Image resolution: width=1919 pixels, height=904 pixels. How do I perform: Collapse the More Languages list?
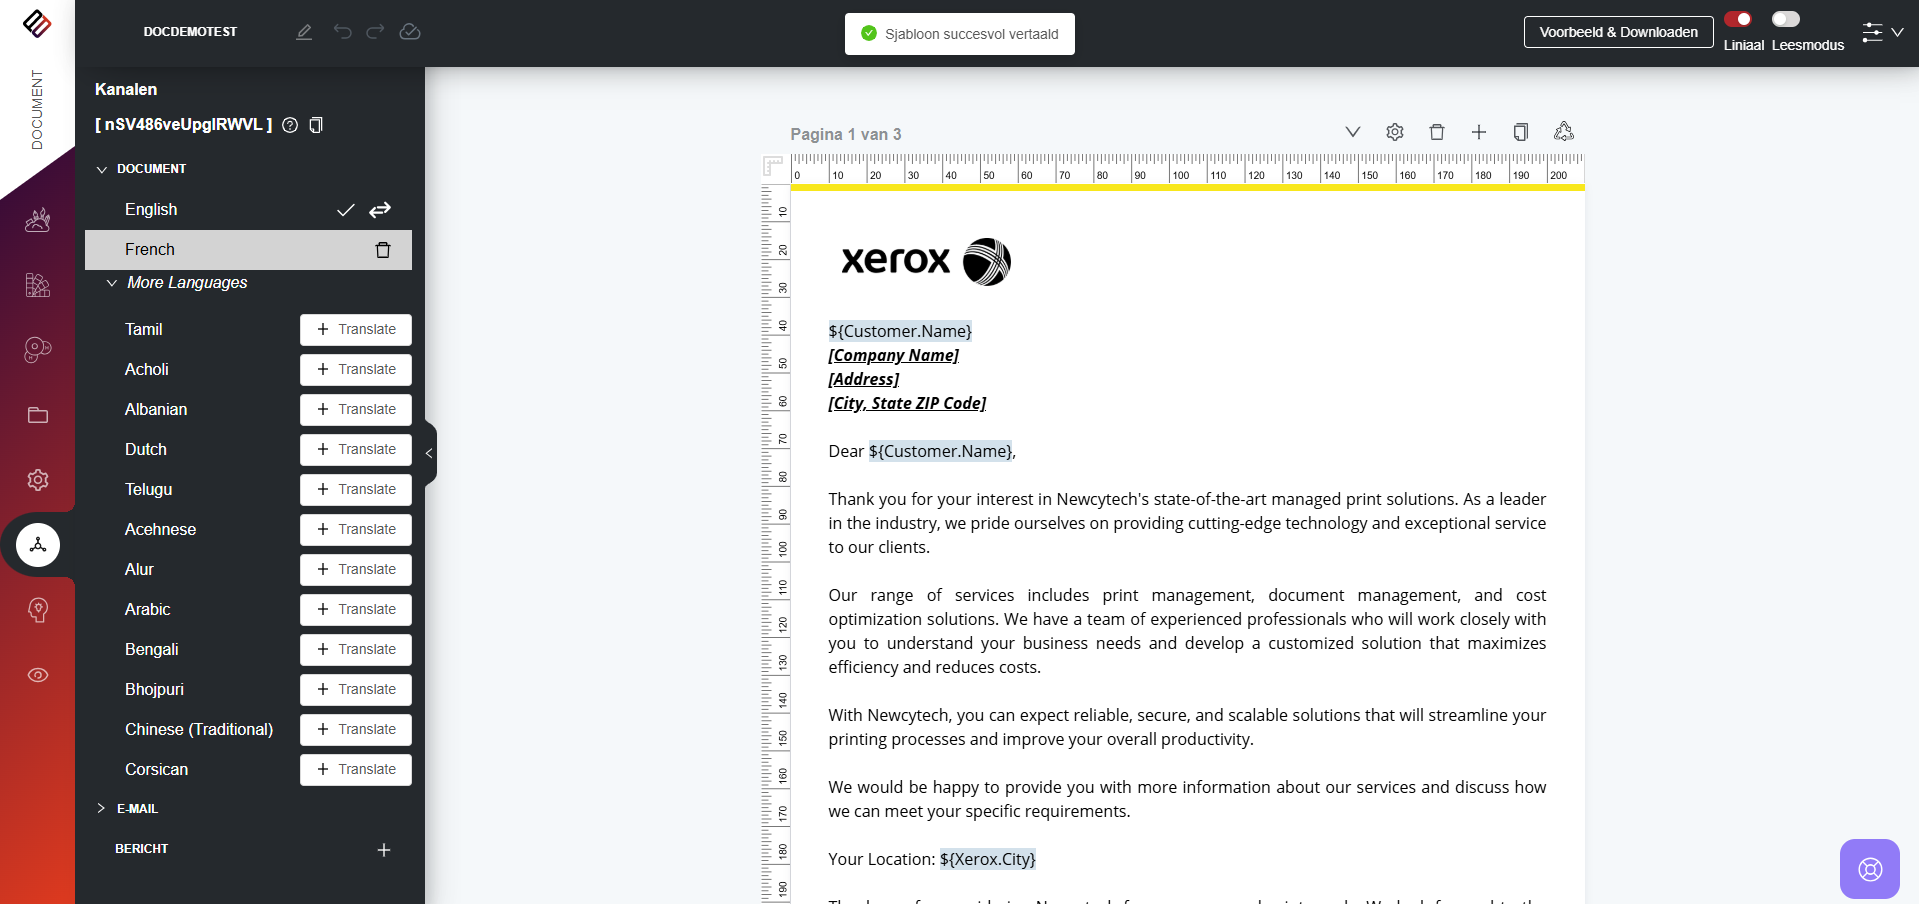(112, 283)
